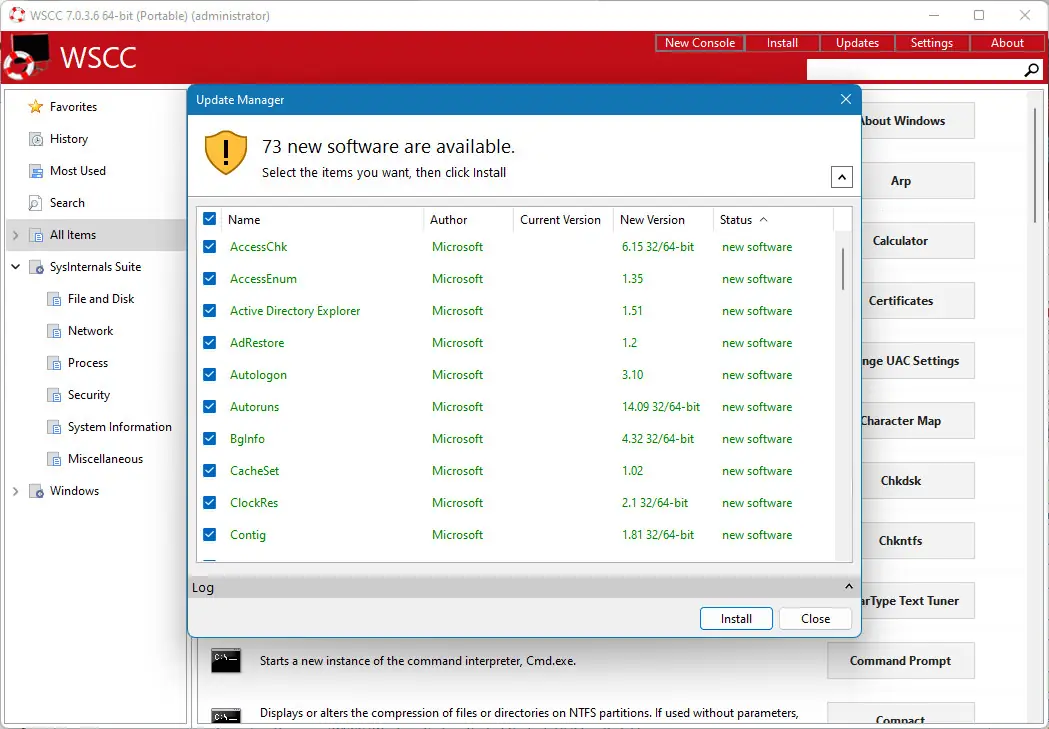Sort the list by Name column
1049x729 pixels.
pyautogui.click(x=323, y=219)
